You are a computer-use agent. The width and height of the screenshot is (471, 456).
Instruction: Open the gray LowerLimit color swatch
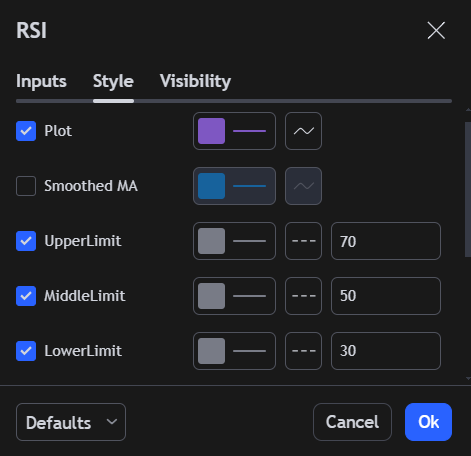click(211, 351)
